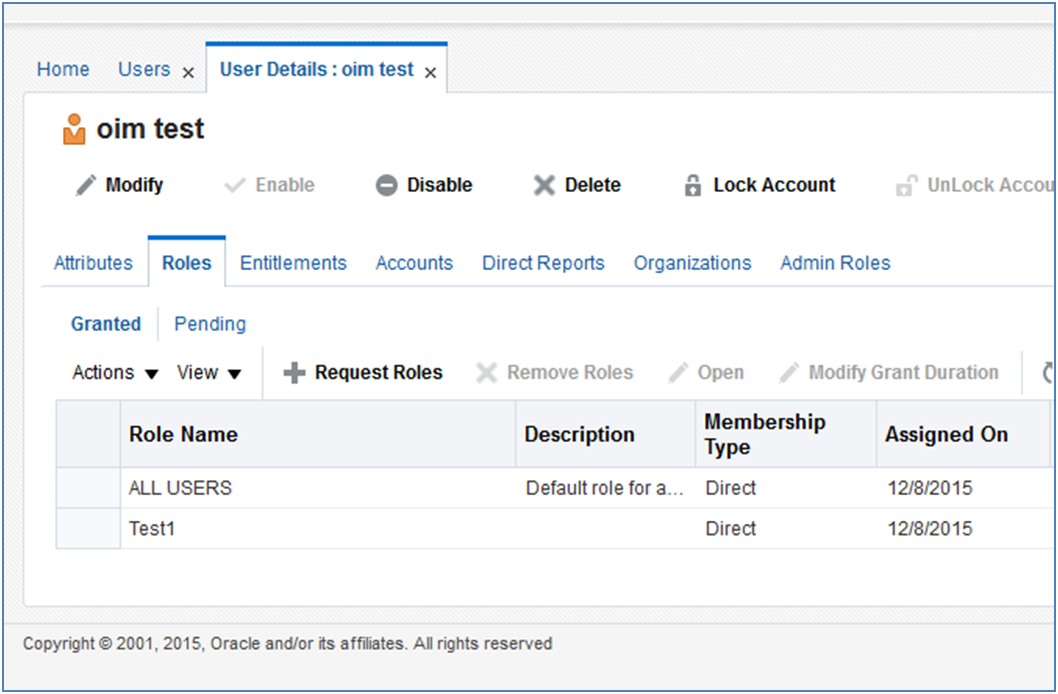Click the Description column header
The image size is (1058, 694).
(x=606, y=434)
